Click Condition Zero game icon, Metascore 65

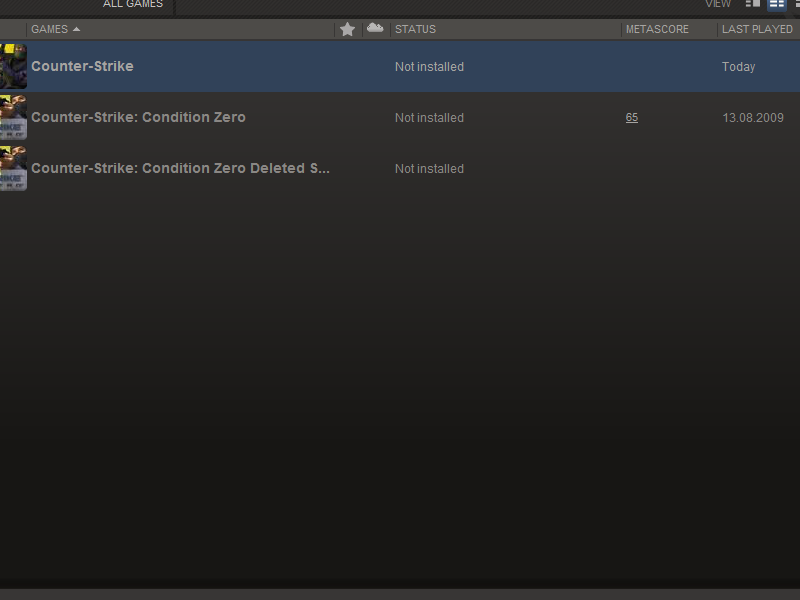[13, 117]
